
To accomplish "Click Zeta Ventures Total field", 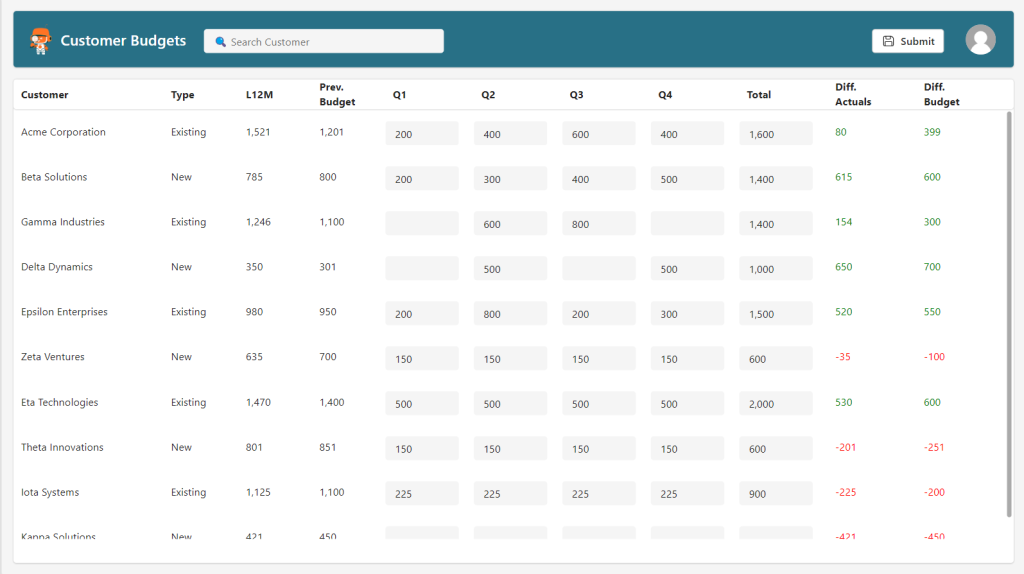I will click(x=776, y=359).
